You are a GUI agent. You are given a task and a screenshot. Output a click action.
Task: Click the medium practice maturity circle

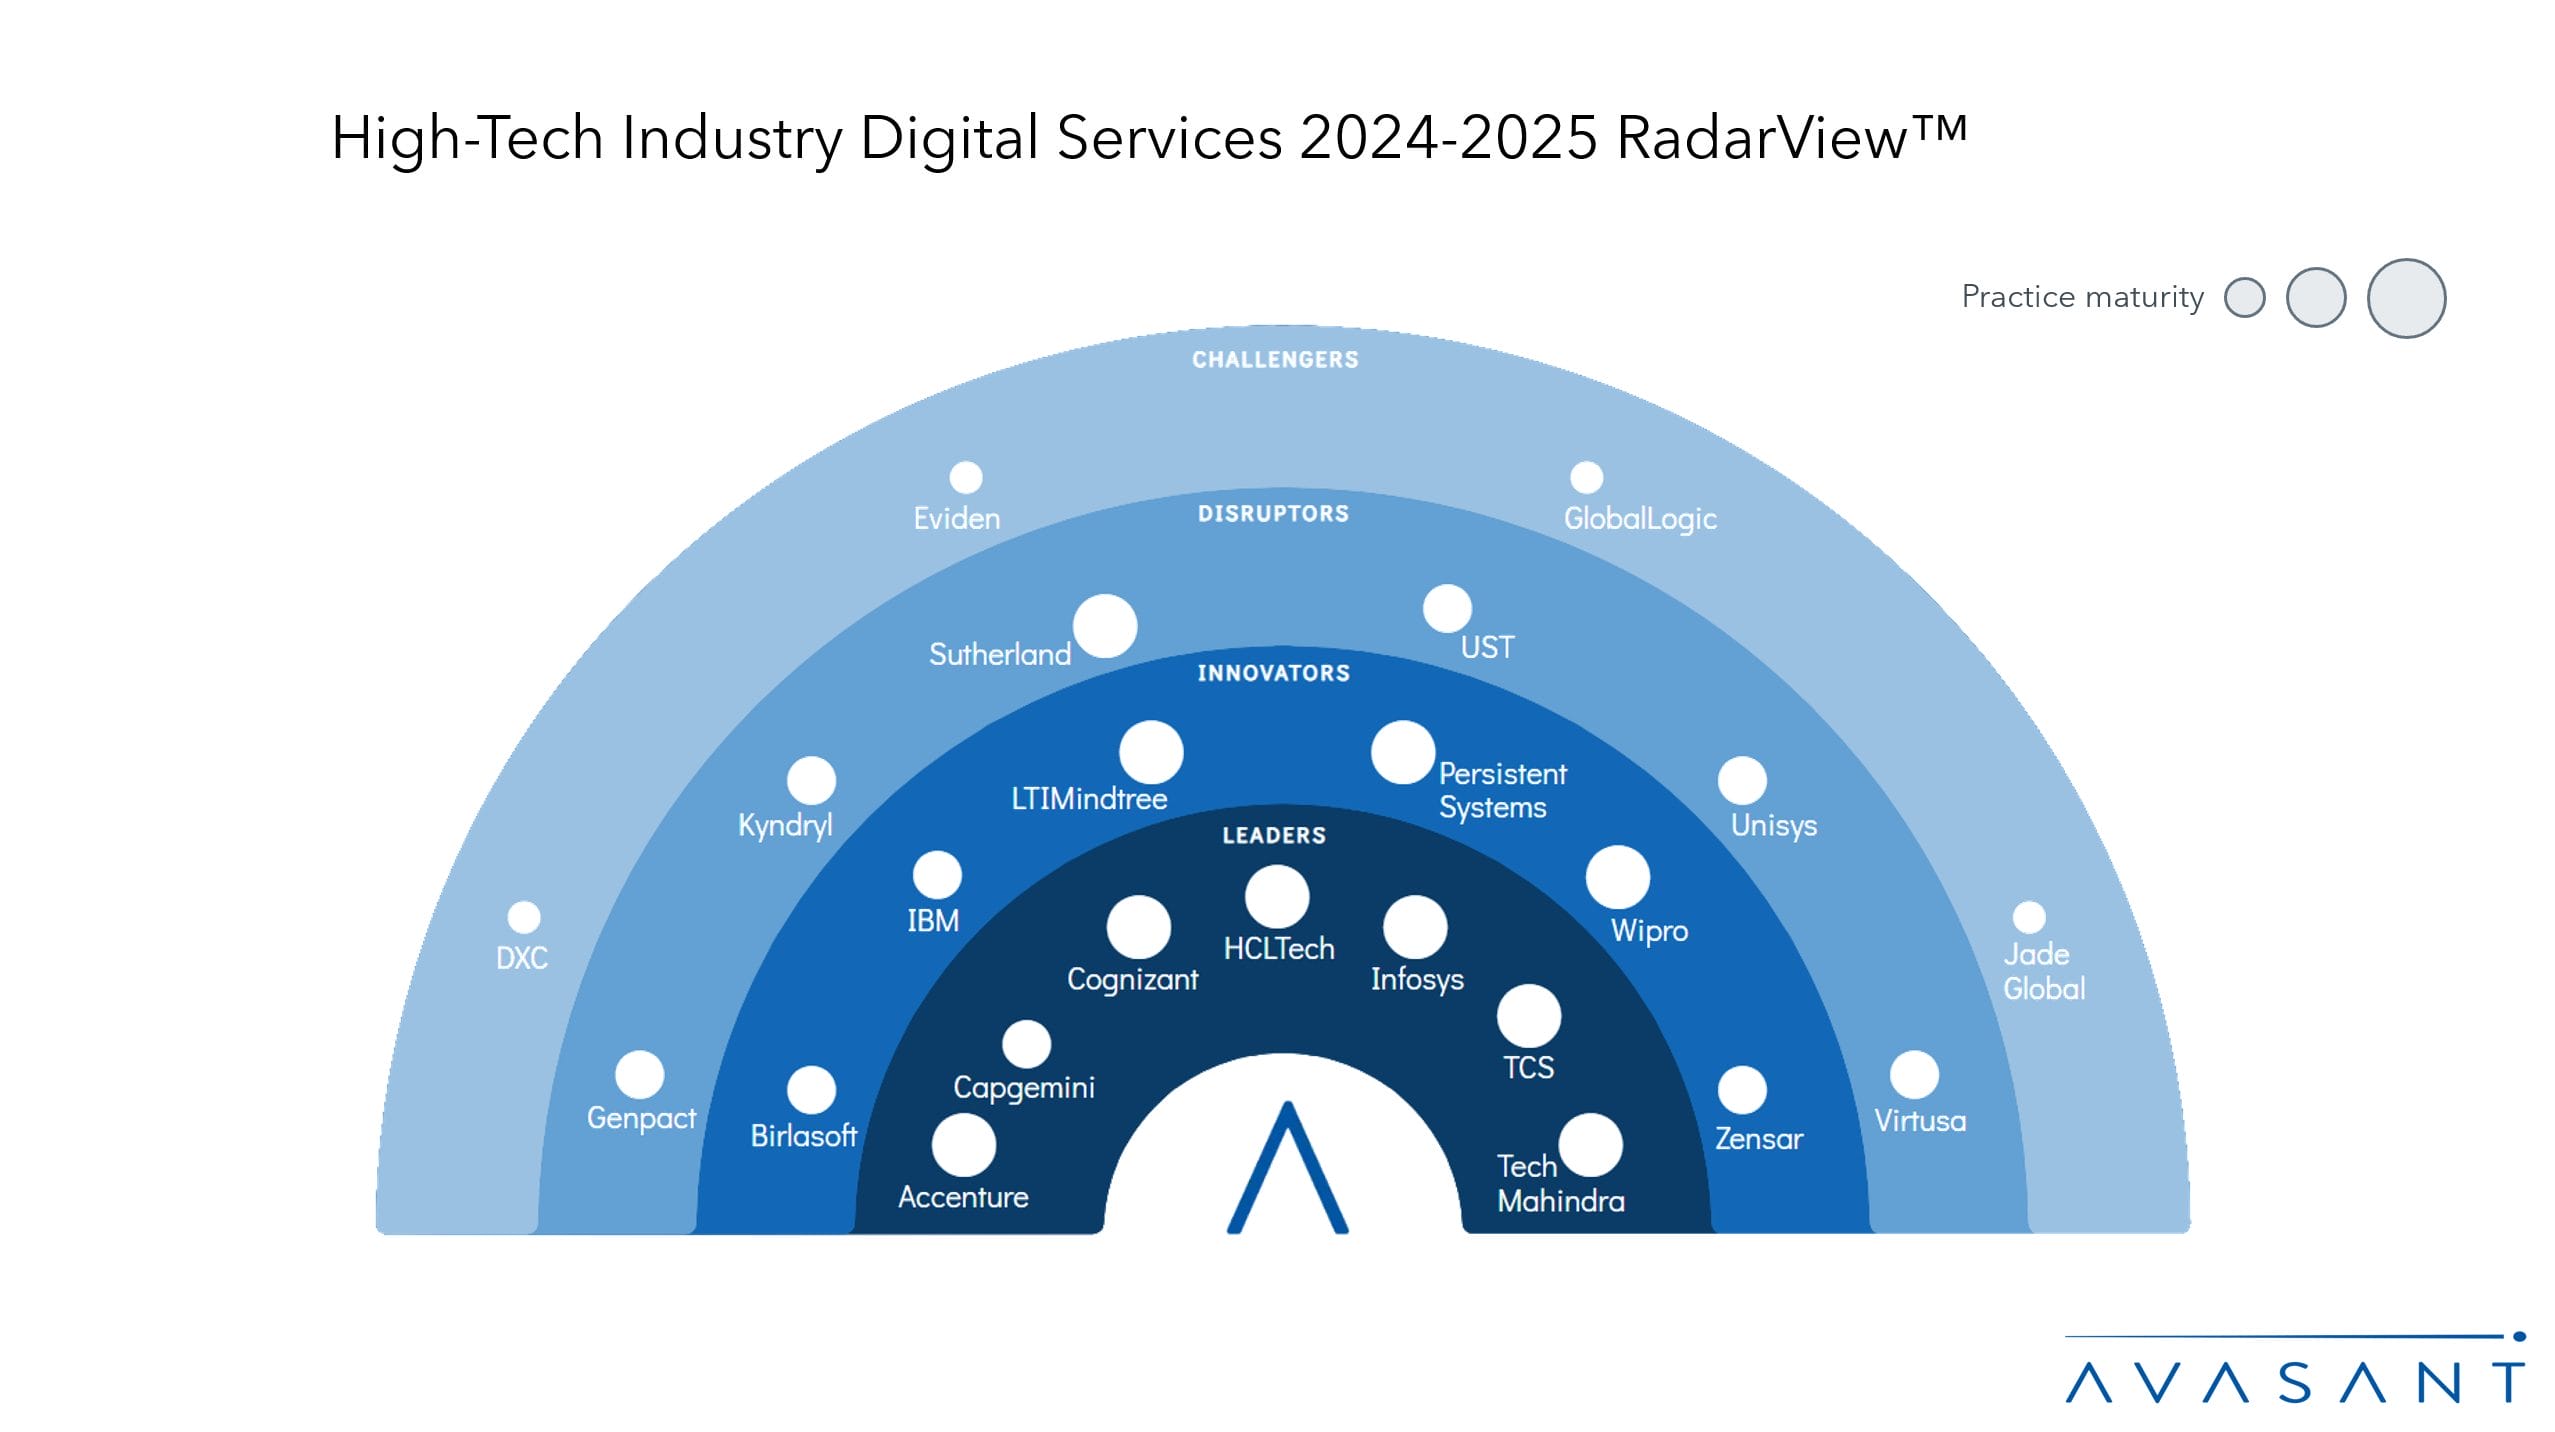[2316, 297]
